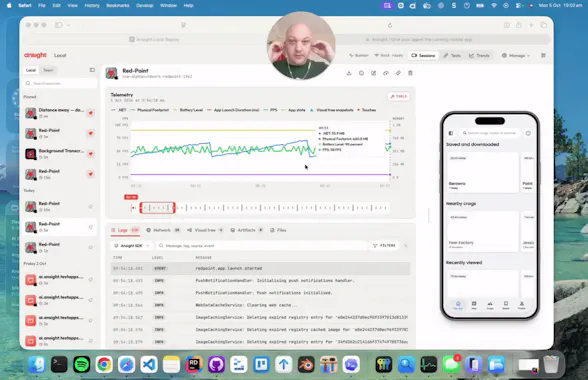The image size is (588, 380).
Task: Focus the log message search field
Action: [261, 246]
